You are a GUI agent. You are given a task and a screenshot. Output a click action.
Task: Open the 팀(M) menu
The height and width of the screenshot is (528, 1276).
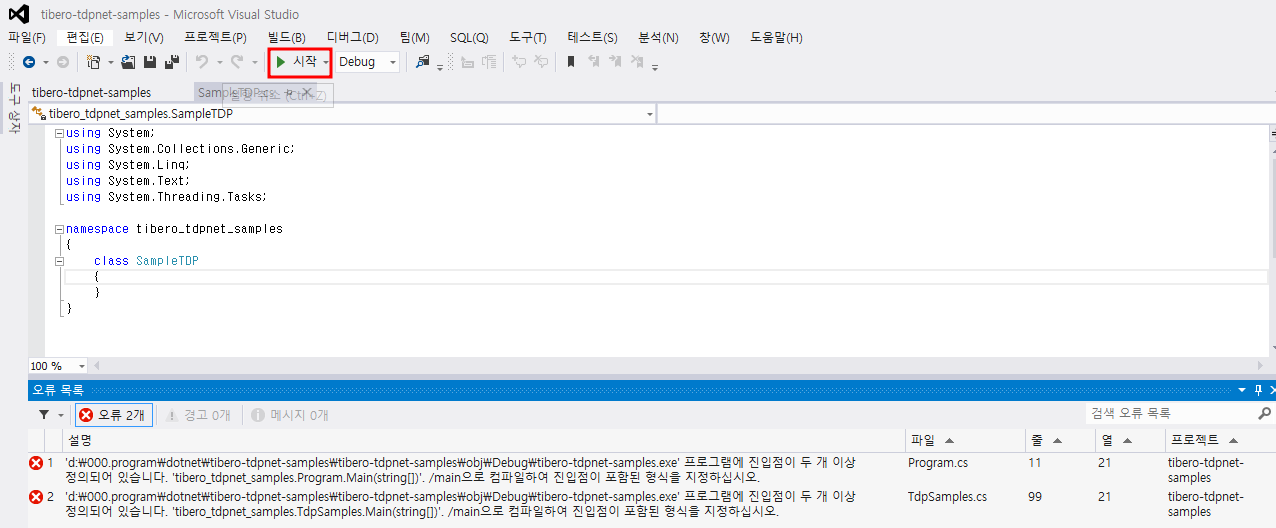[413, 38]
